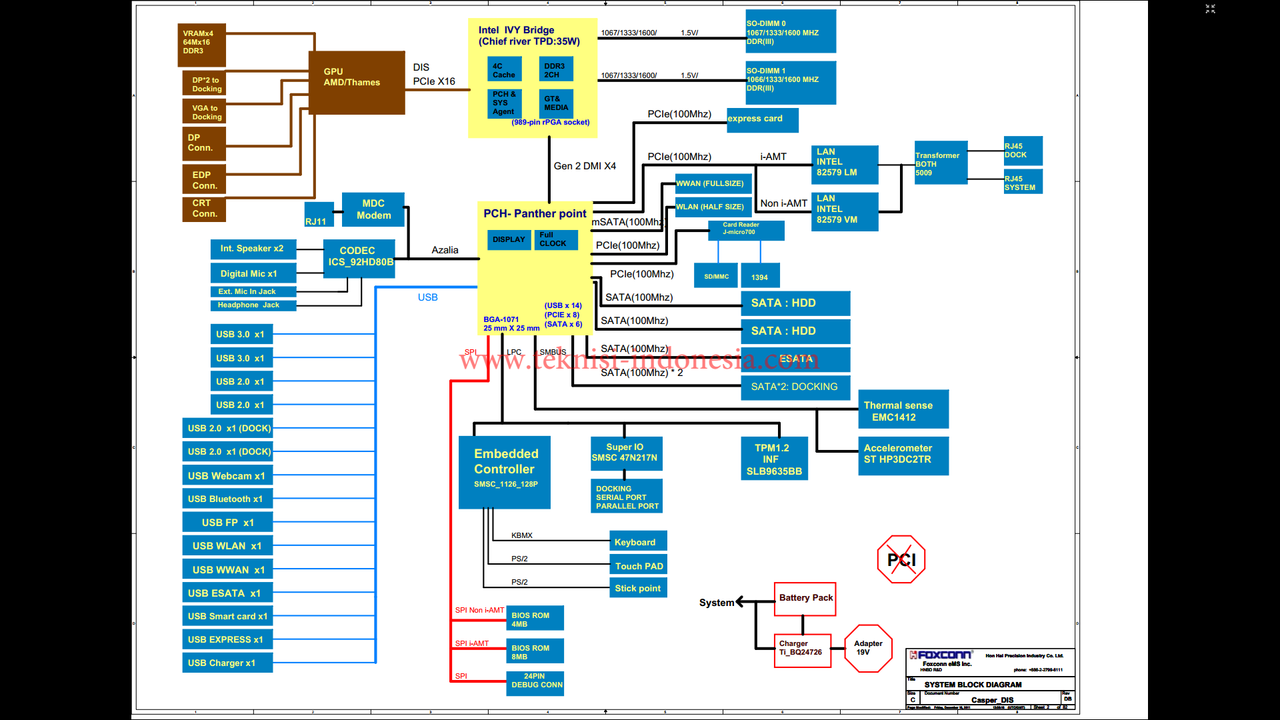Click the SO-DIMM 0 block
Image resolution: width=1280 pixels, height=720 pixels.
790,31
